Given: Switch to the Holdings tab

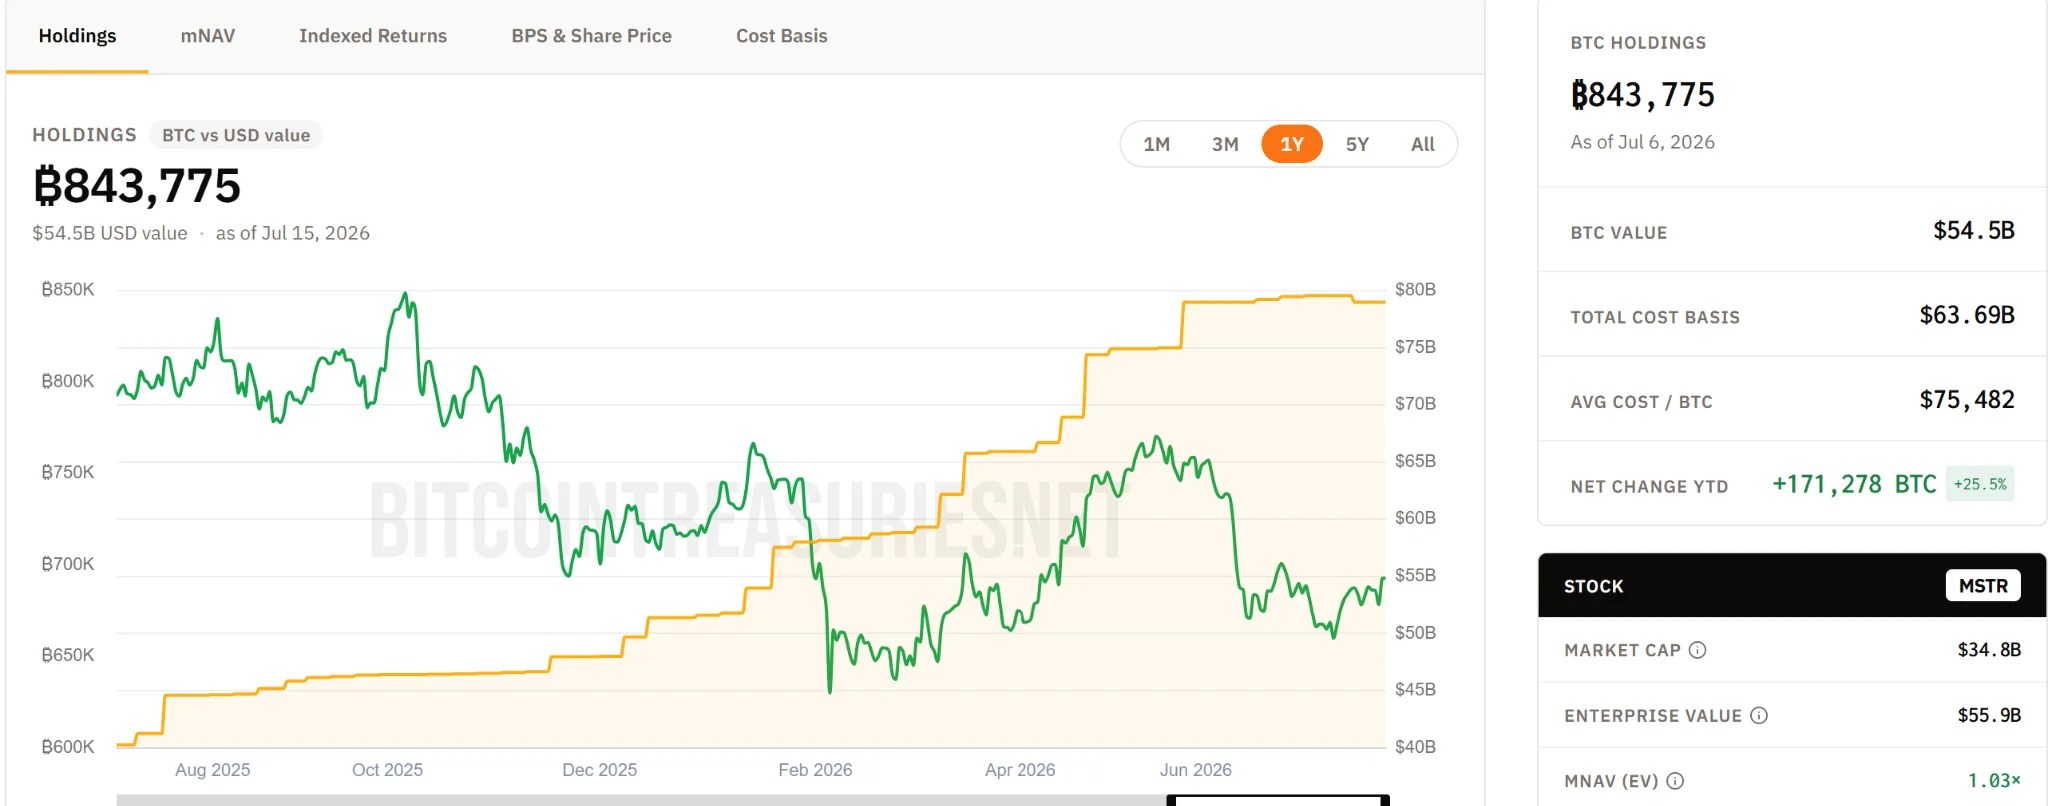Looking at the screenshot, I should tap(77, 36).
